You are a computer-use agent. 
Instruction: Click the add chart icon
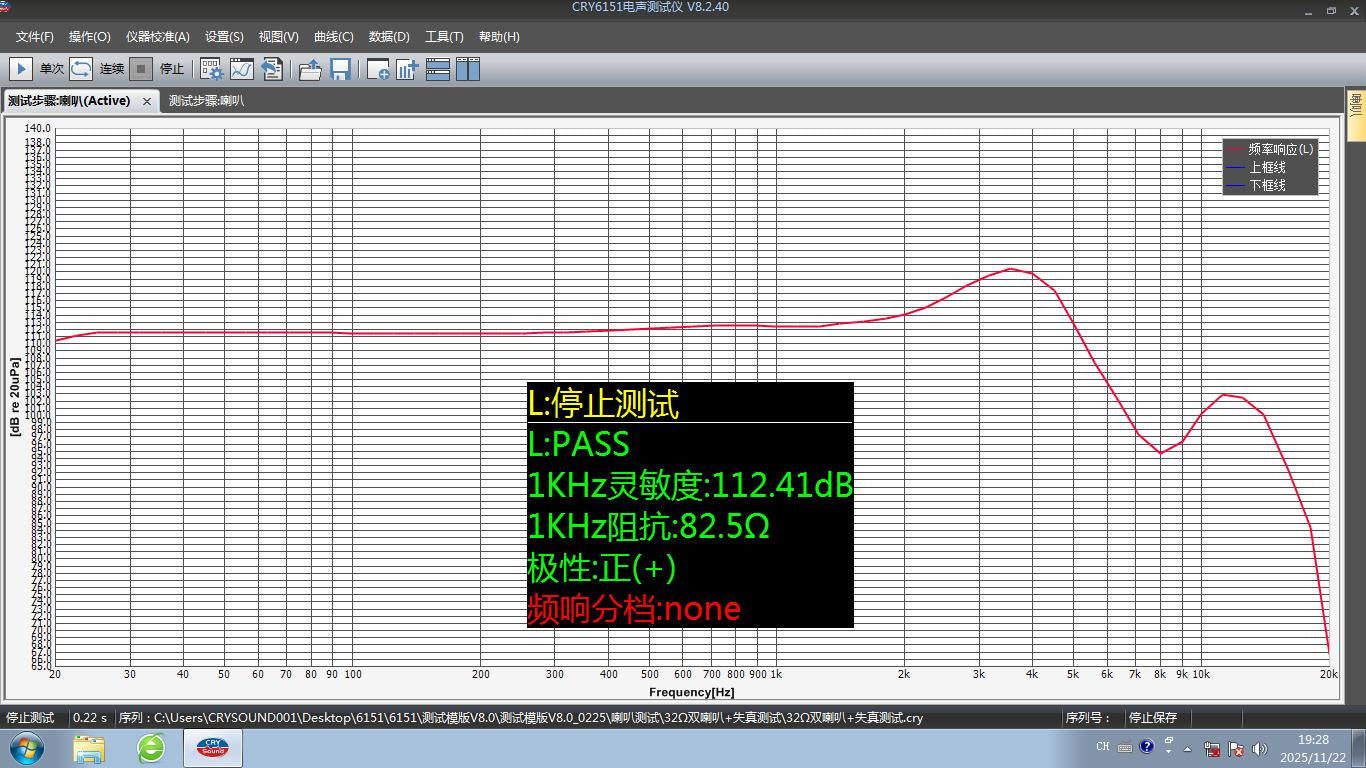click(x=407, y=69)
